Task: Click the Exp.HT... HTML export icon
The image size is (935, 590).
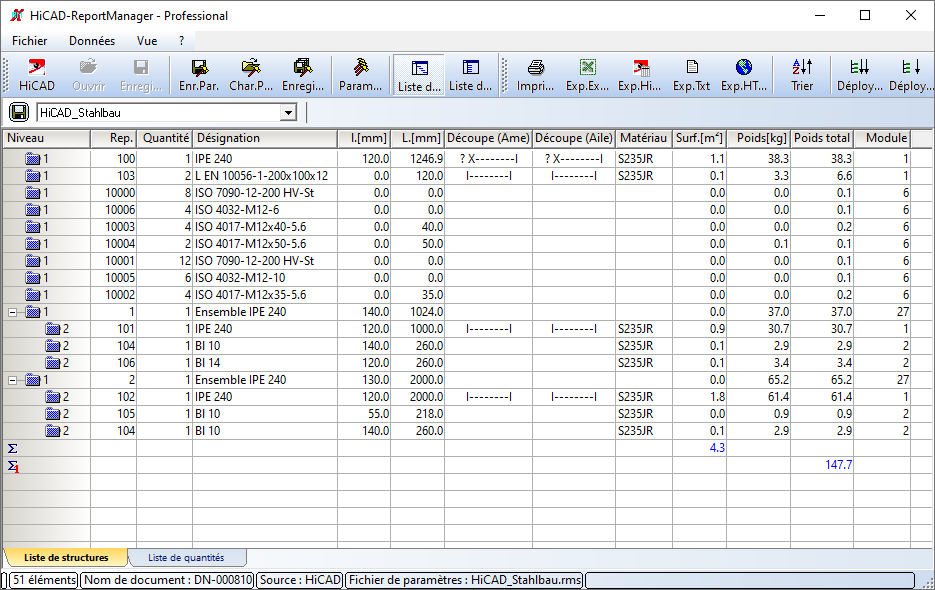Action: [x=743, y=75]
